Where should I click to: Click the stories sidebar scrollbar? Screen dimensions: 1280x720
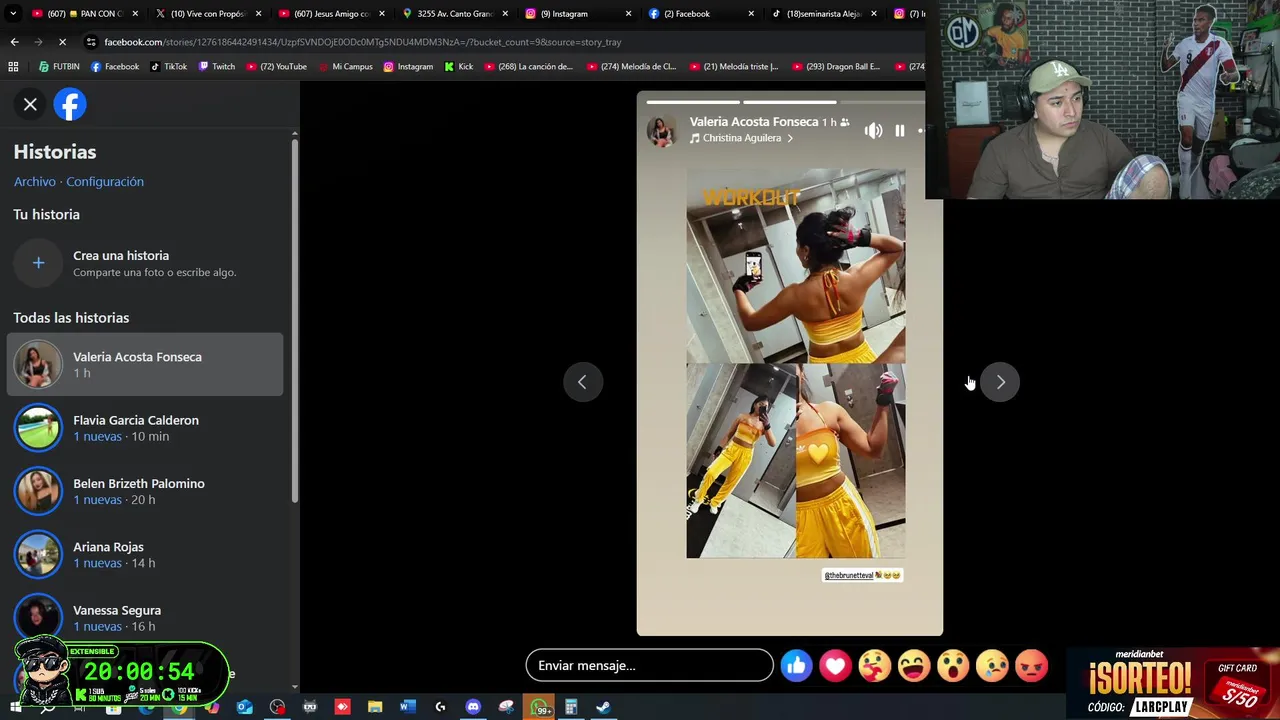point(294,320)
